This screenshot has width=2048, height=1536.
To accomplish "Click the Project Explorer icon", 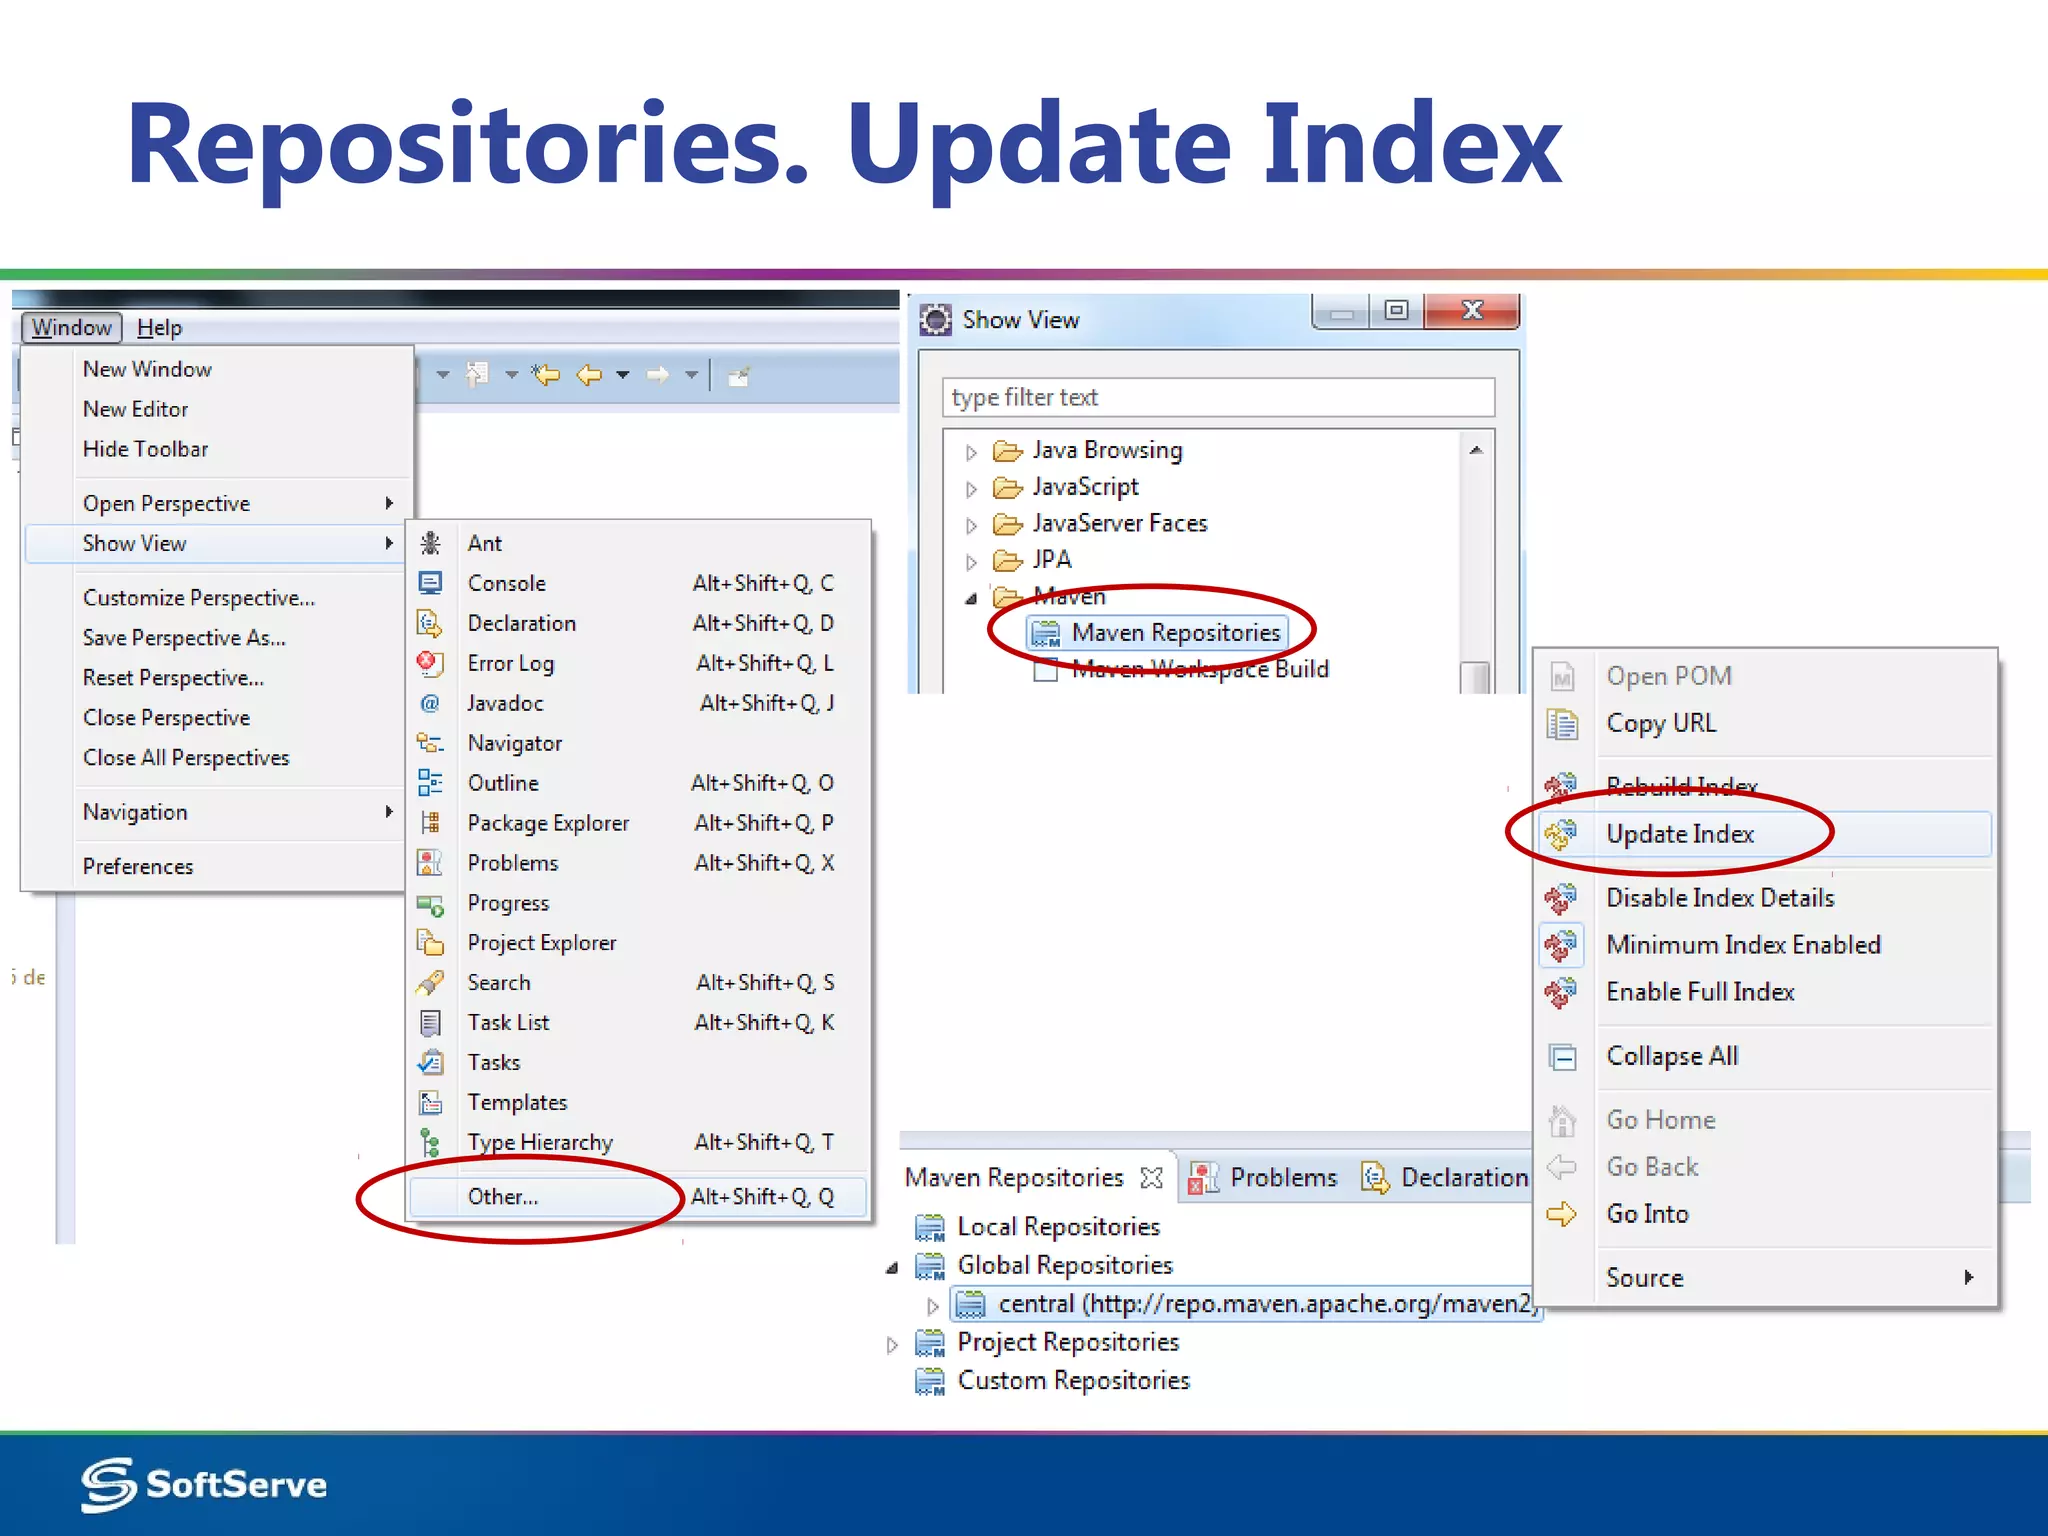I will click(430, 943).
